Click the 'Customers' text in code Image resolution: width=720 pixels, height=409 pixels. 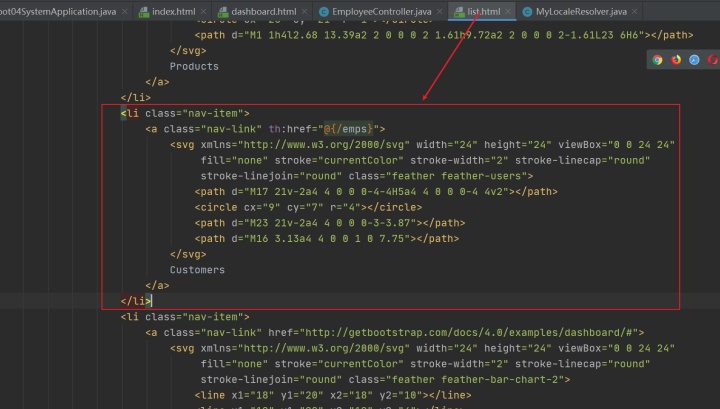(197, 270)
